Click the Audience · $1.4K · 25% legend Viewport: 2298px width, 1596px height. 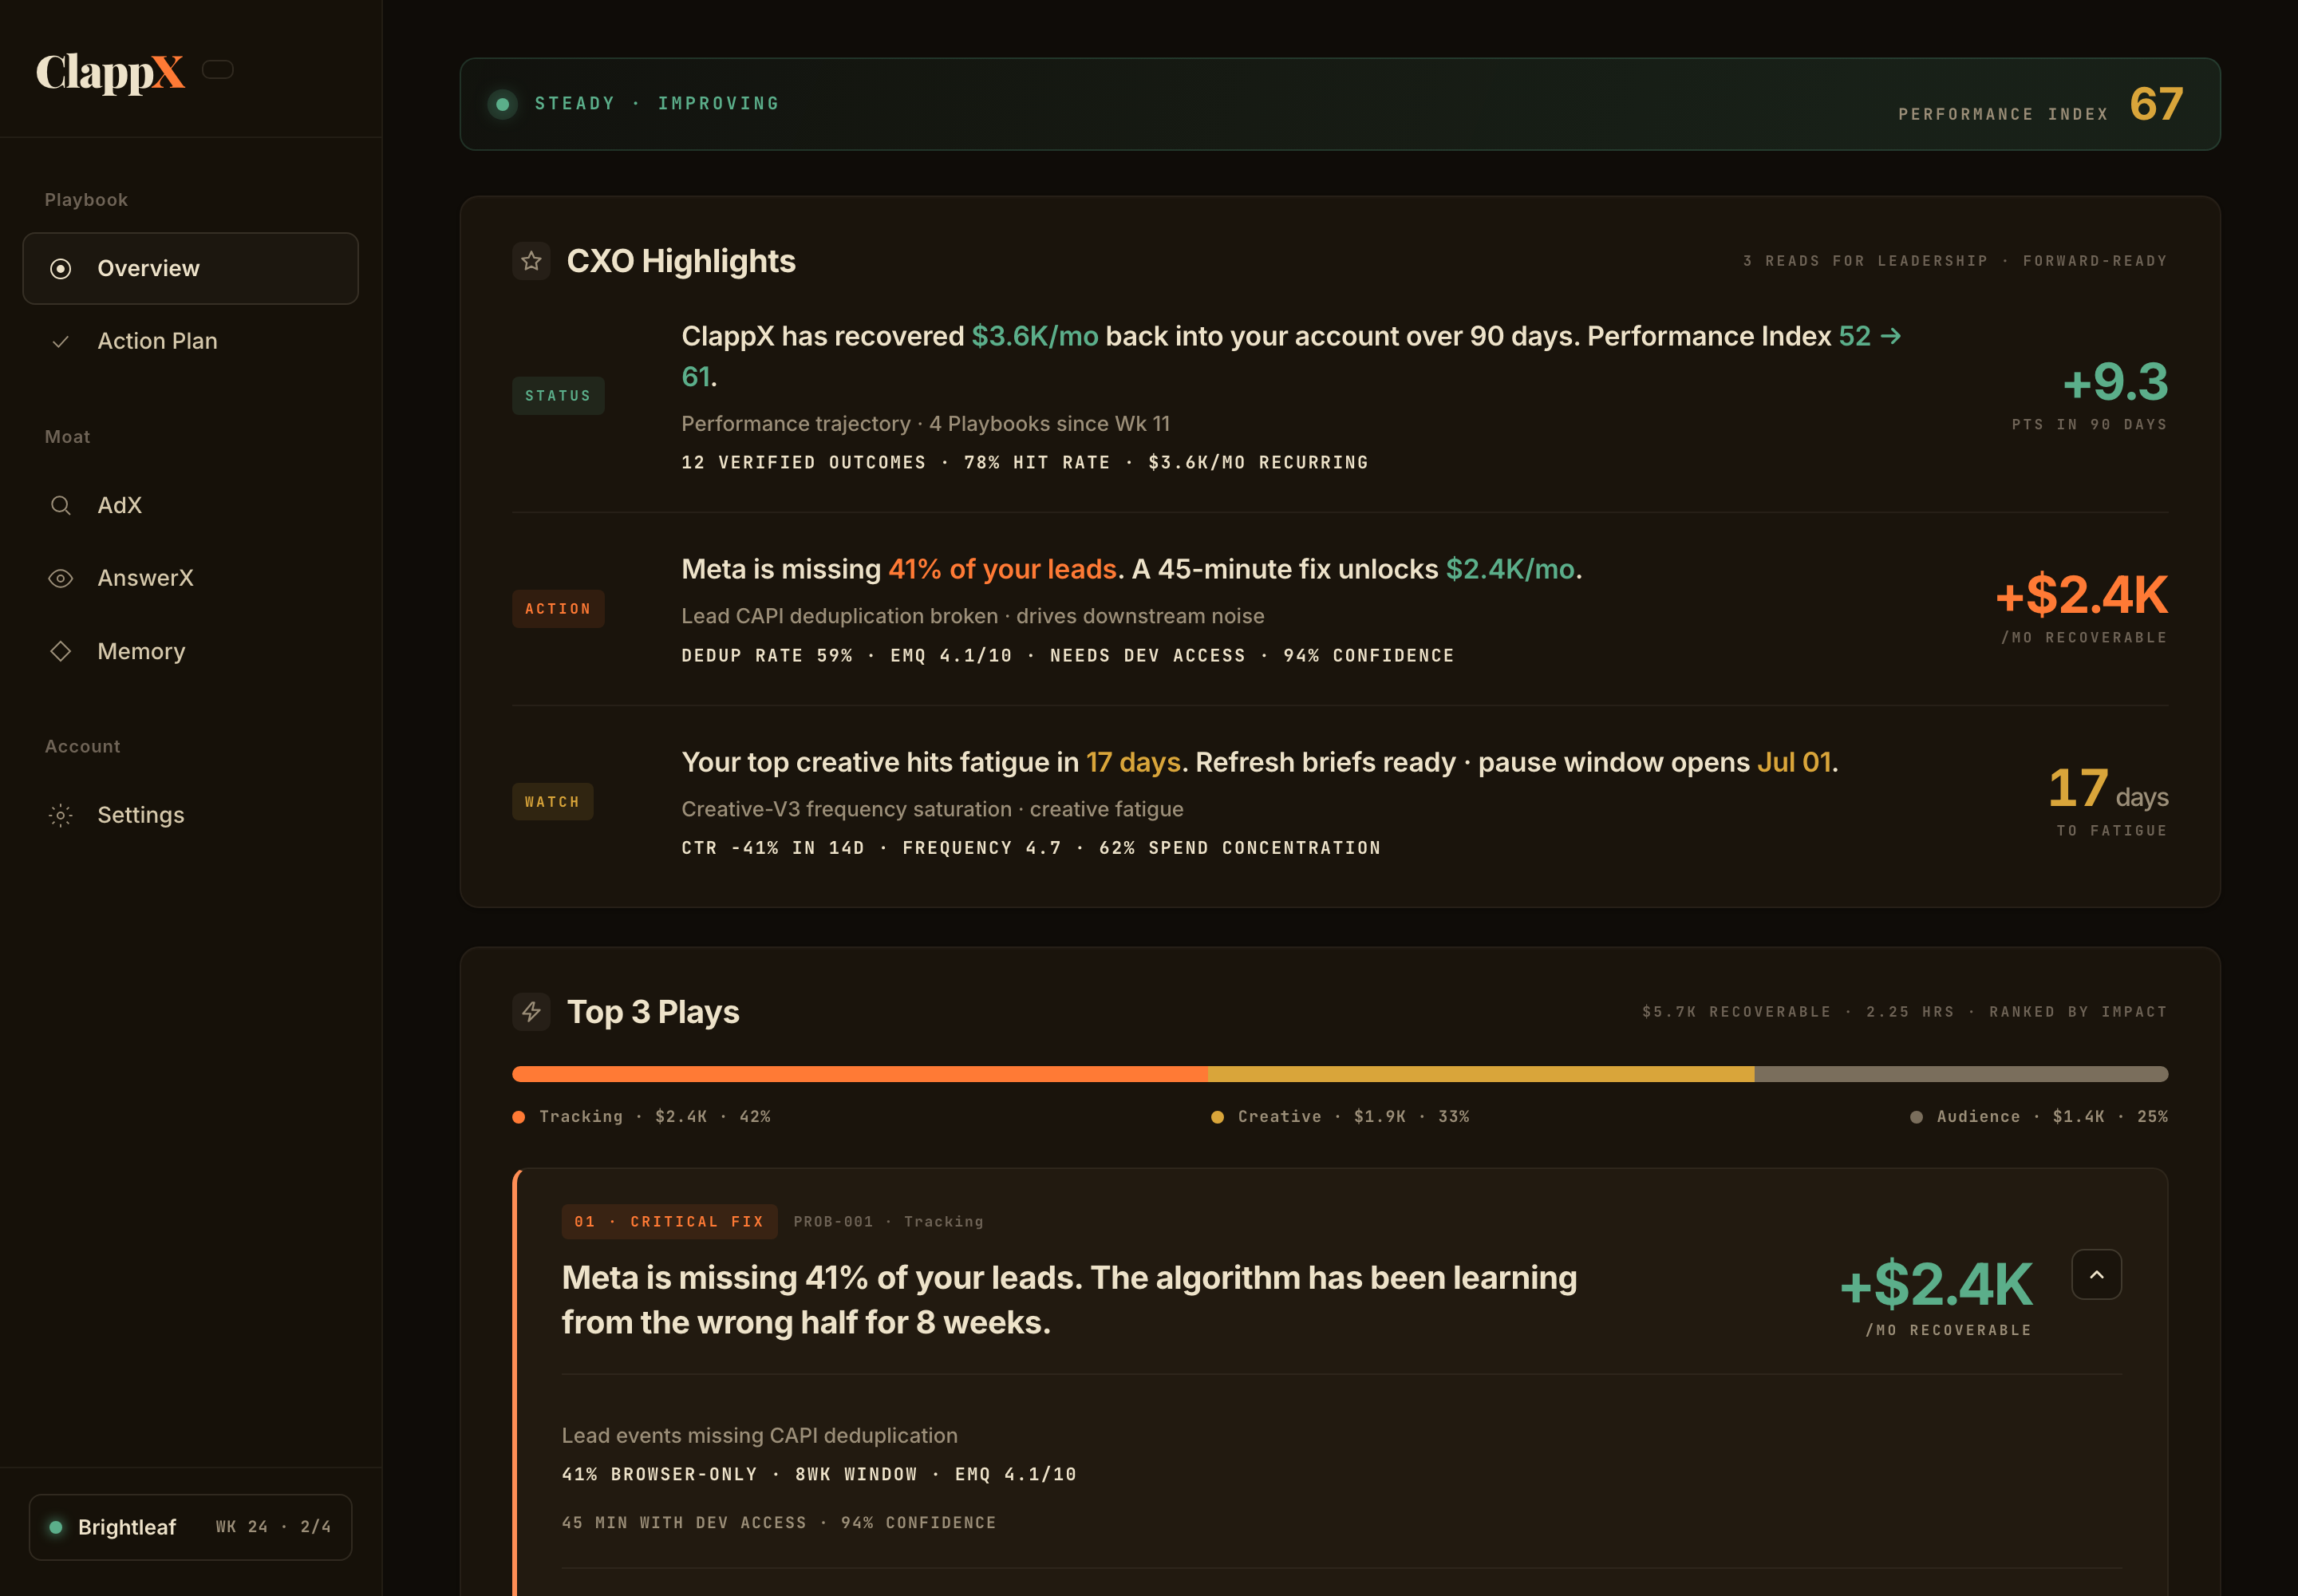[2039, 1117]
